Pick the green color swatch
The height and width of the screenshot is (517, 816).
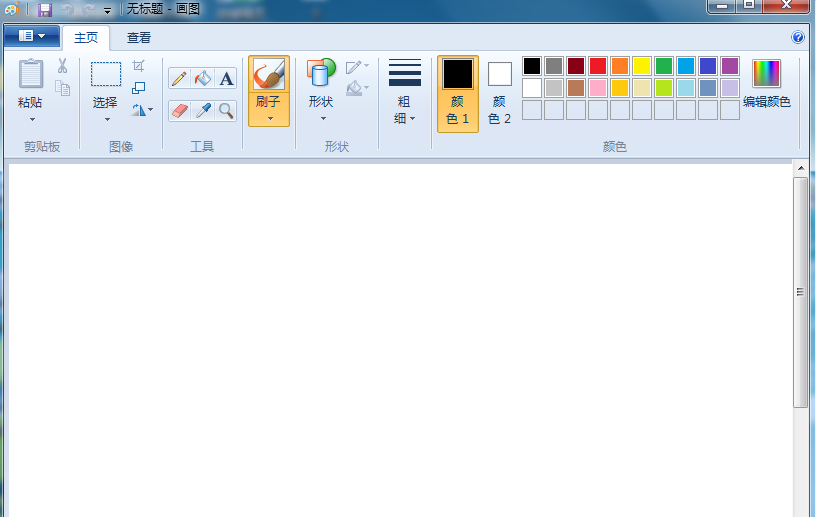click(664, 66)
